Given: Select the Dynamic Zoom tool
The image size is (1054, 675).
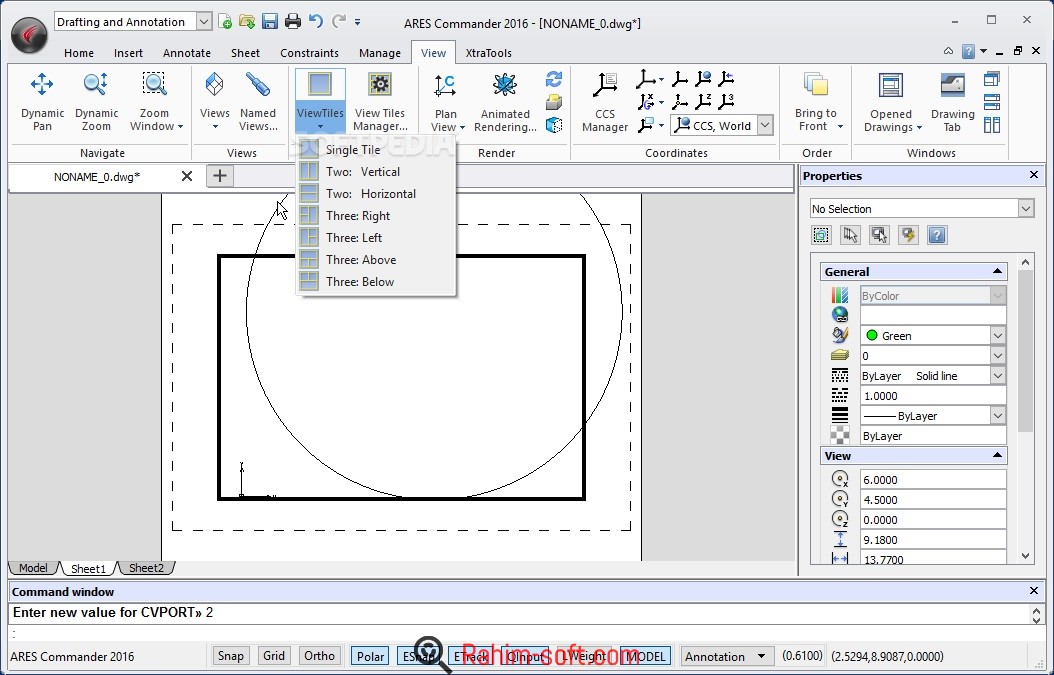Looking at the screenshot, I should point(96,101).
